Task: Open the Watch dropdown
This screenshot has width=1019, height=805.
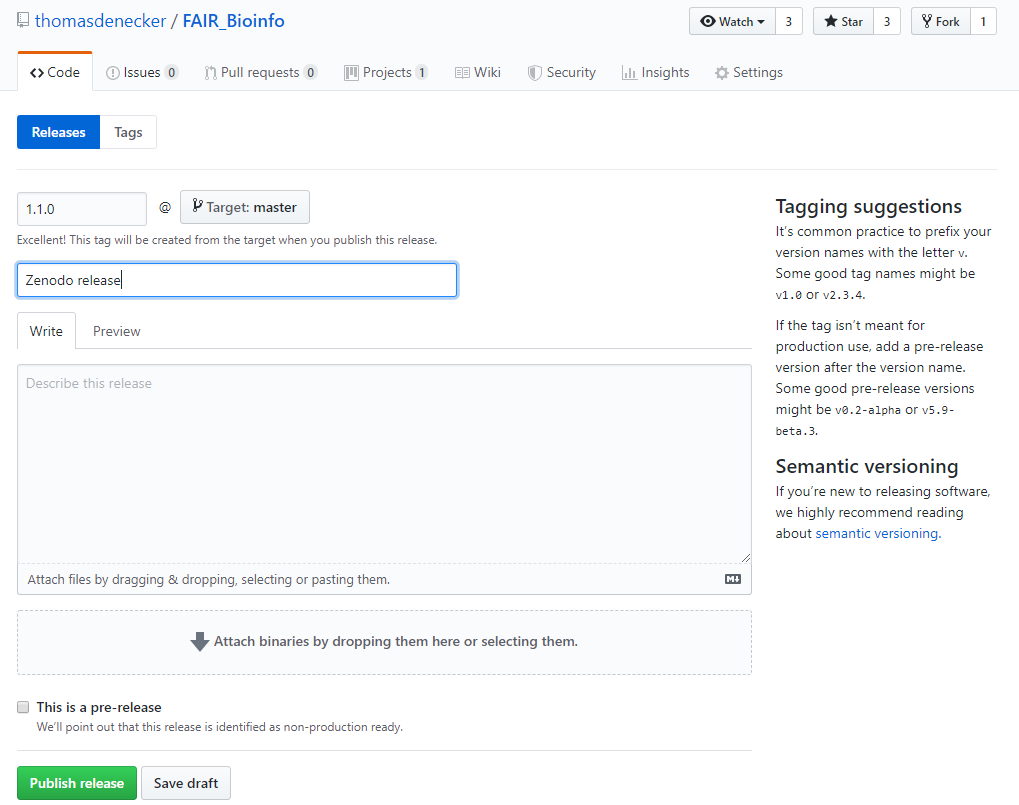Action: (732, 21)
